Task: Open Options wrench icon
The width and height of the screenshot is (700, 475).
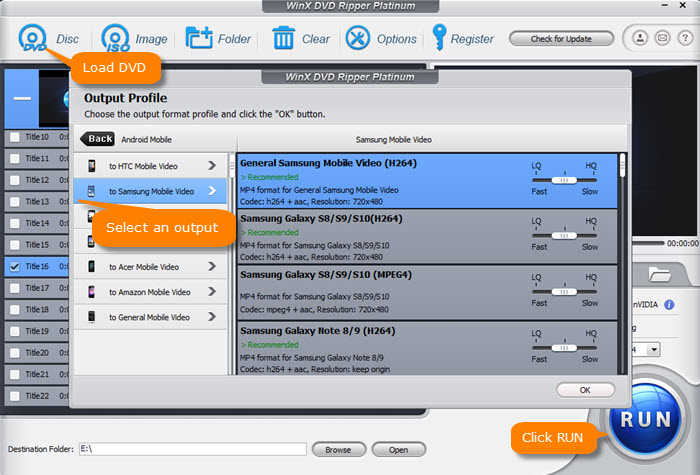Action: [358, 38]
